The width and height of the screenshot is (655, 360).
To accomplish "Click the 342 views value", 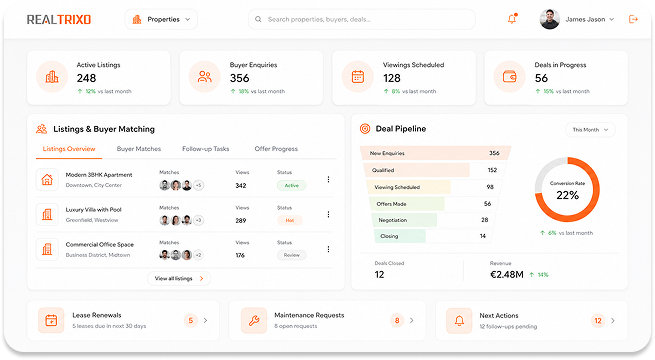I will pos(241,185).
